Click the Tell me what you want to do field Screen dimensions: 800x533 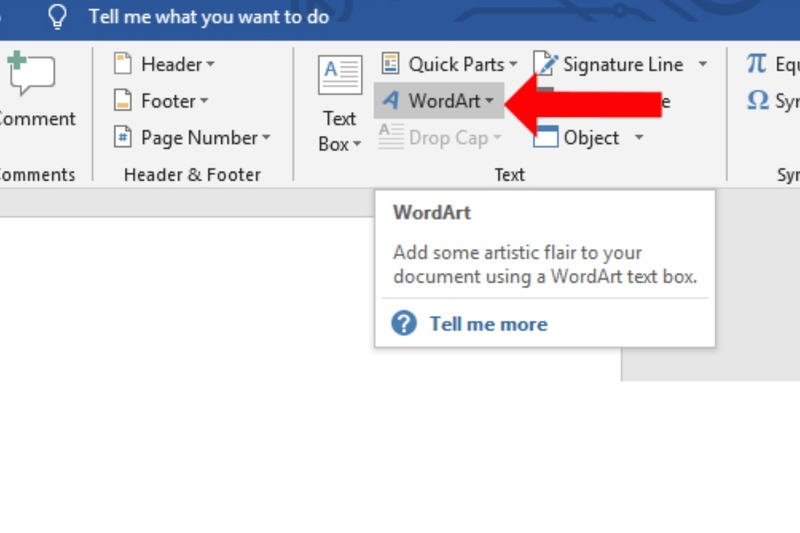click(x=209, y=16)
